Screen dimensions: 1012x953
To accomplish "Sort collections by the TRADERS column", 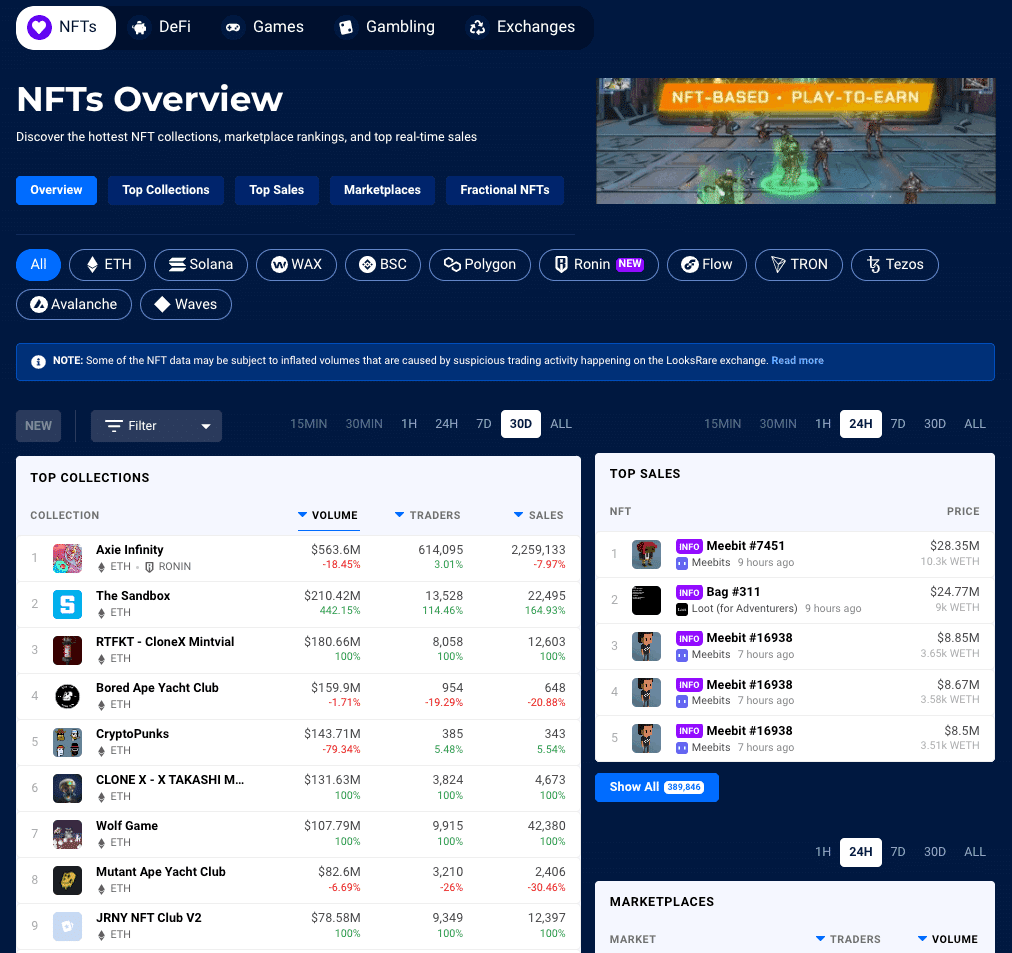I will (428, 516).
